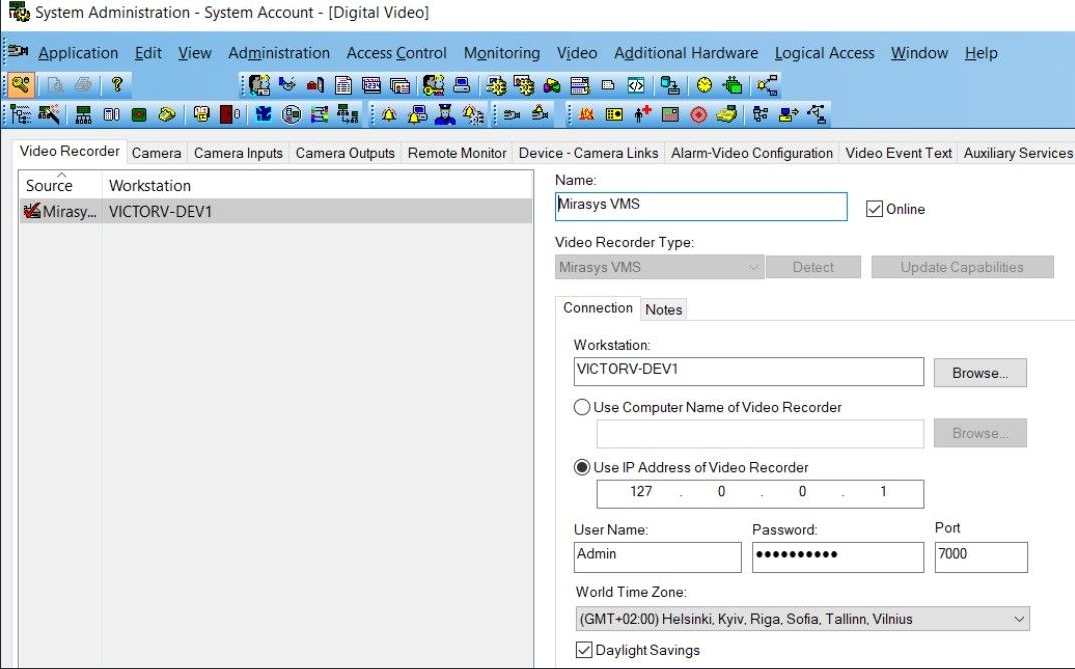Click the yellow question mark help icon
The width and height of the screenshot is (1075, 669).
(x=117, y=85)
